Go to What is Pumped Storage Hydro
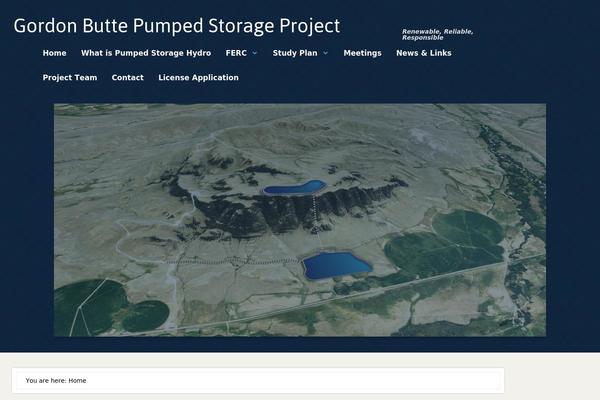This screenshot has height=400, width=600. point(146,53)
